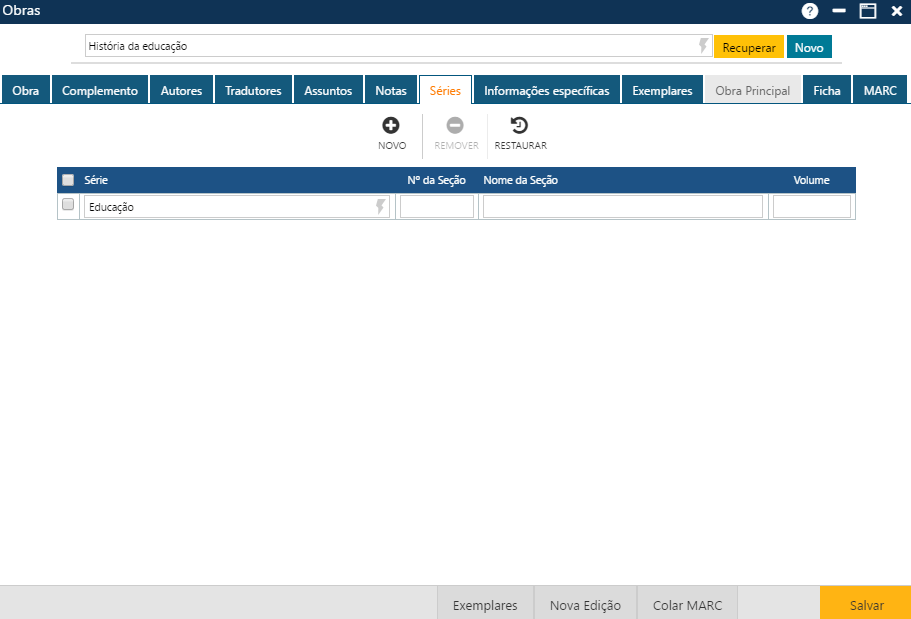Minimize the Obras window
Screen dimensions: 911x619
839,11
